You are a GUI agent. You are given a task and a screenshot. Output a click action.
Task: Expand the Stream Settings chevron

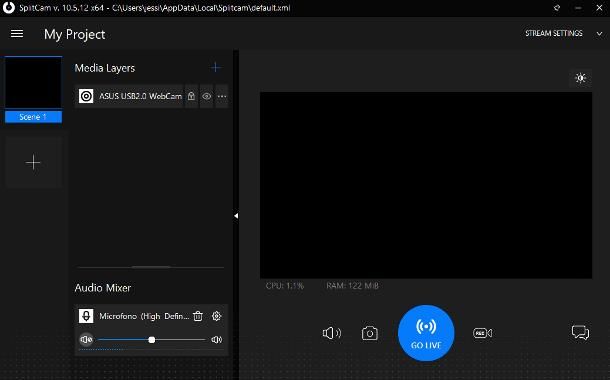pos(599,34)
